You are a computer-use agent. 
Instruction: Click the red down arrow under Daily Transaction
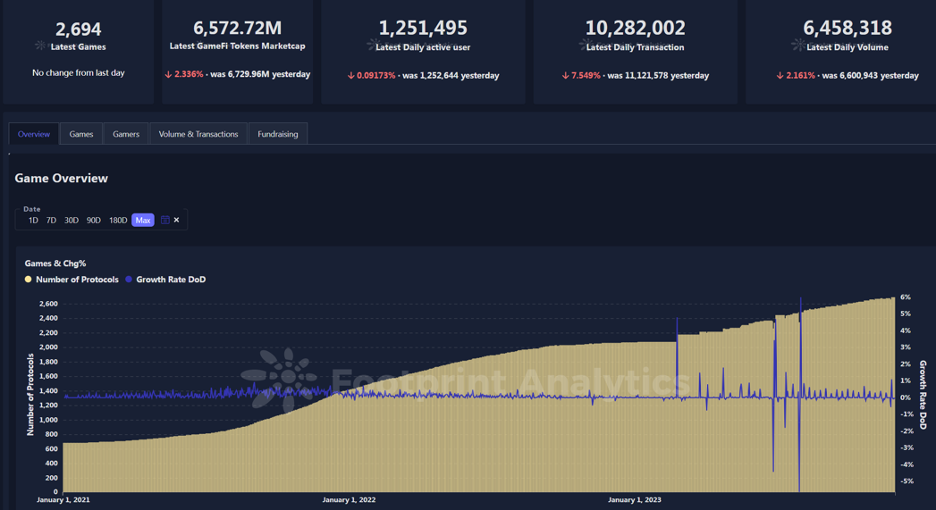pyautogui.click(x=565, y=75)
